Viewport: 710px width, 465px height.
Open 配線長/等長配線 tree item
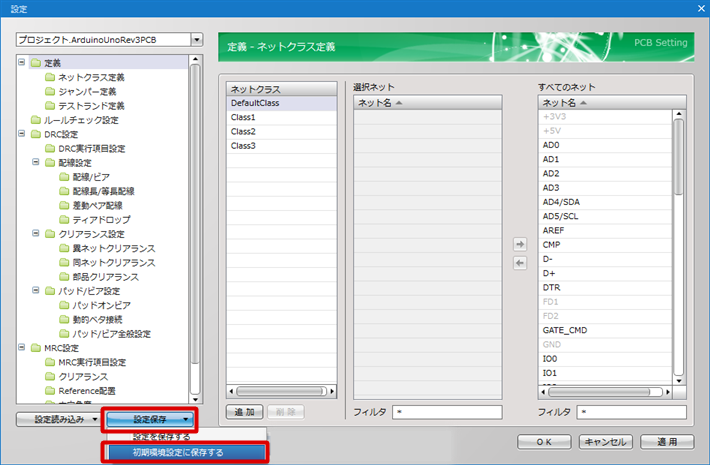[x=103, y=191]
